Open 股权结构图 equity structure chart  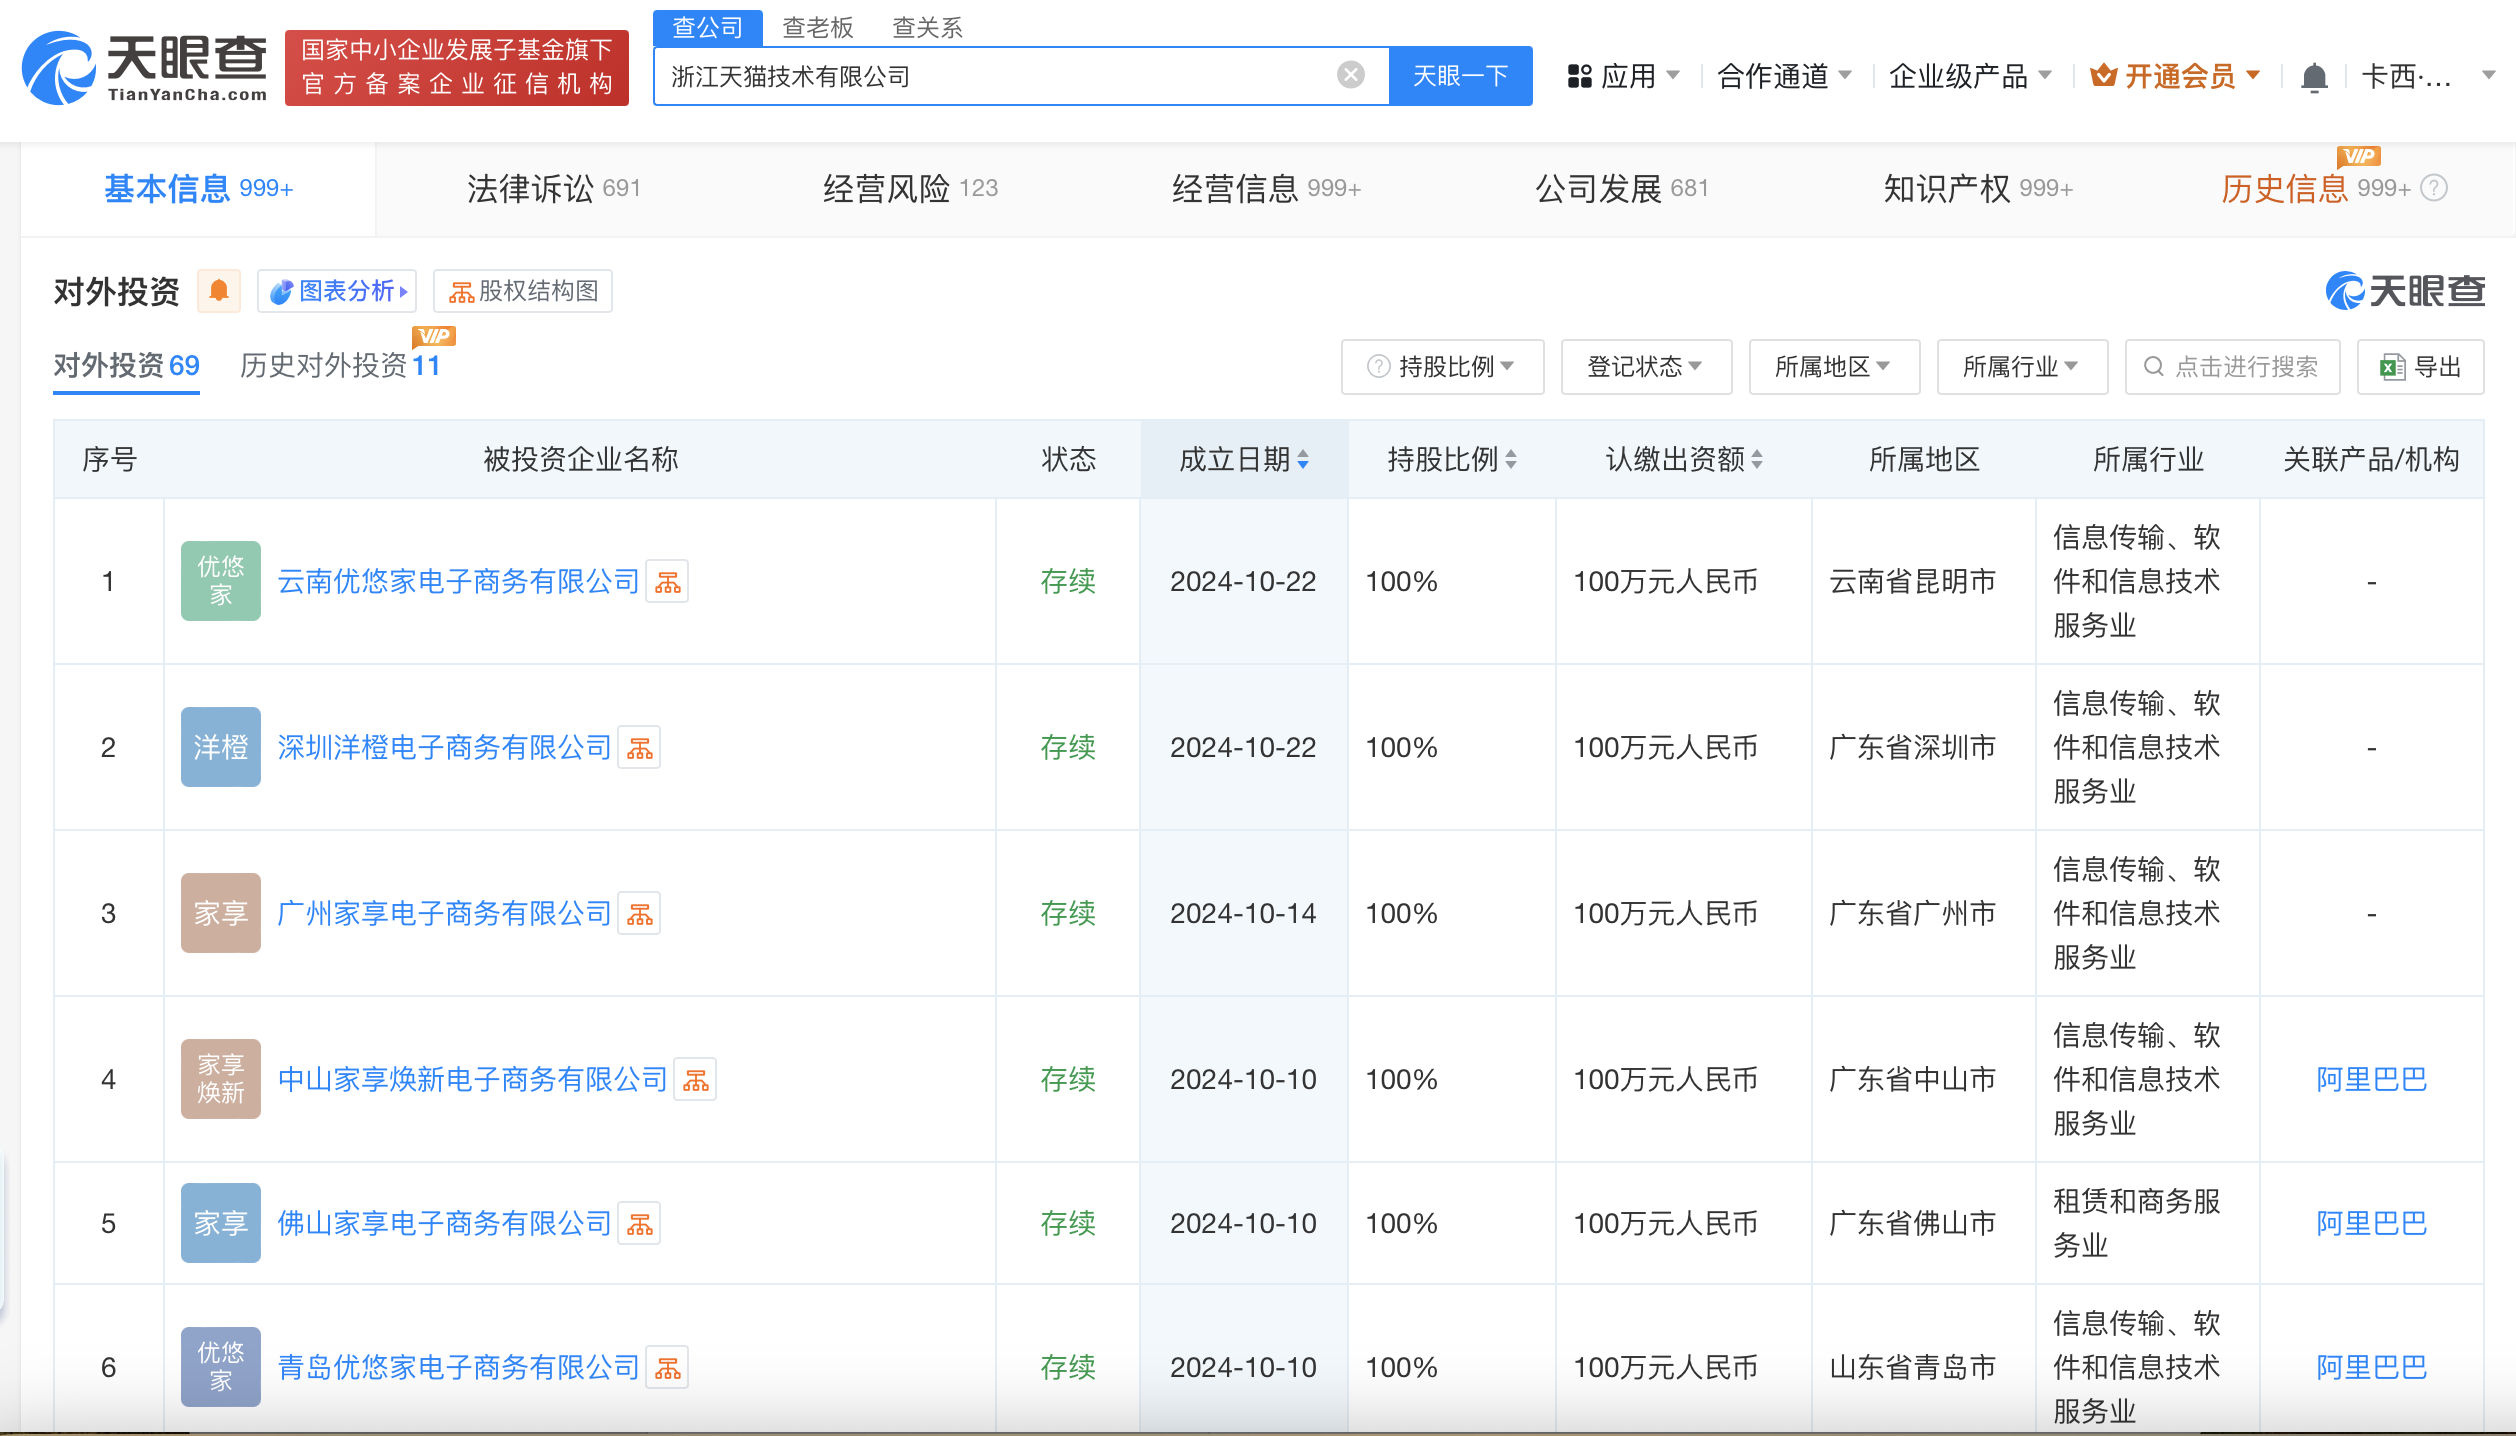coord(522,291)
